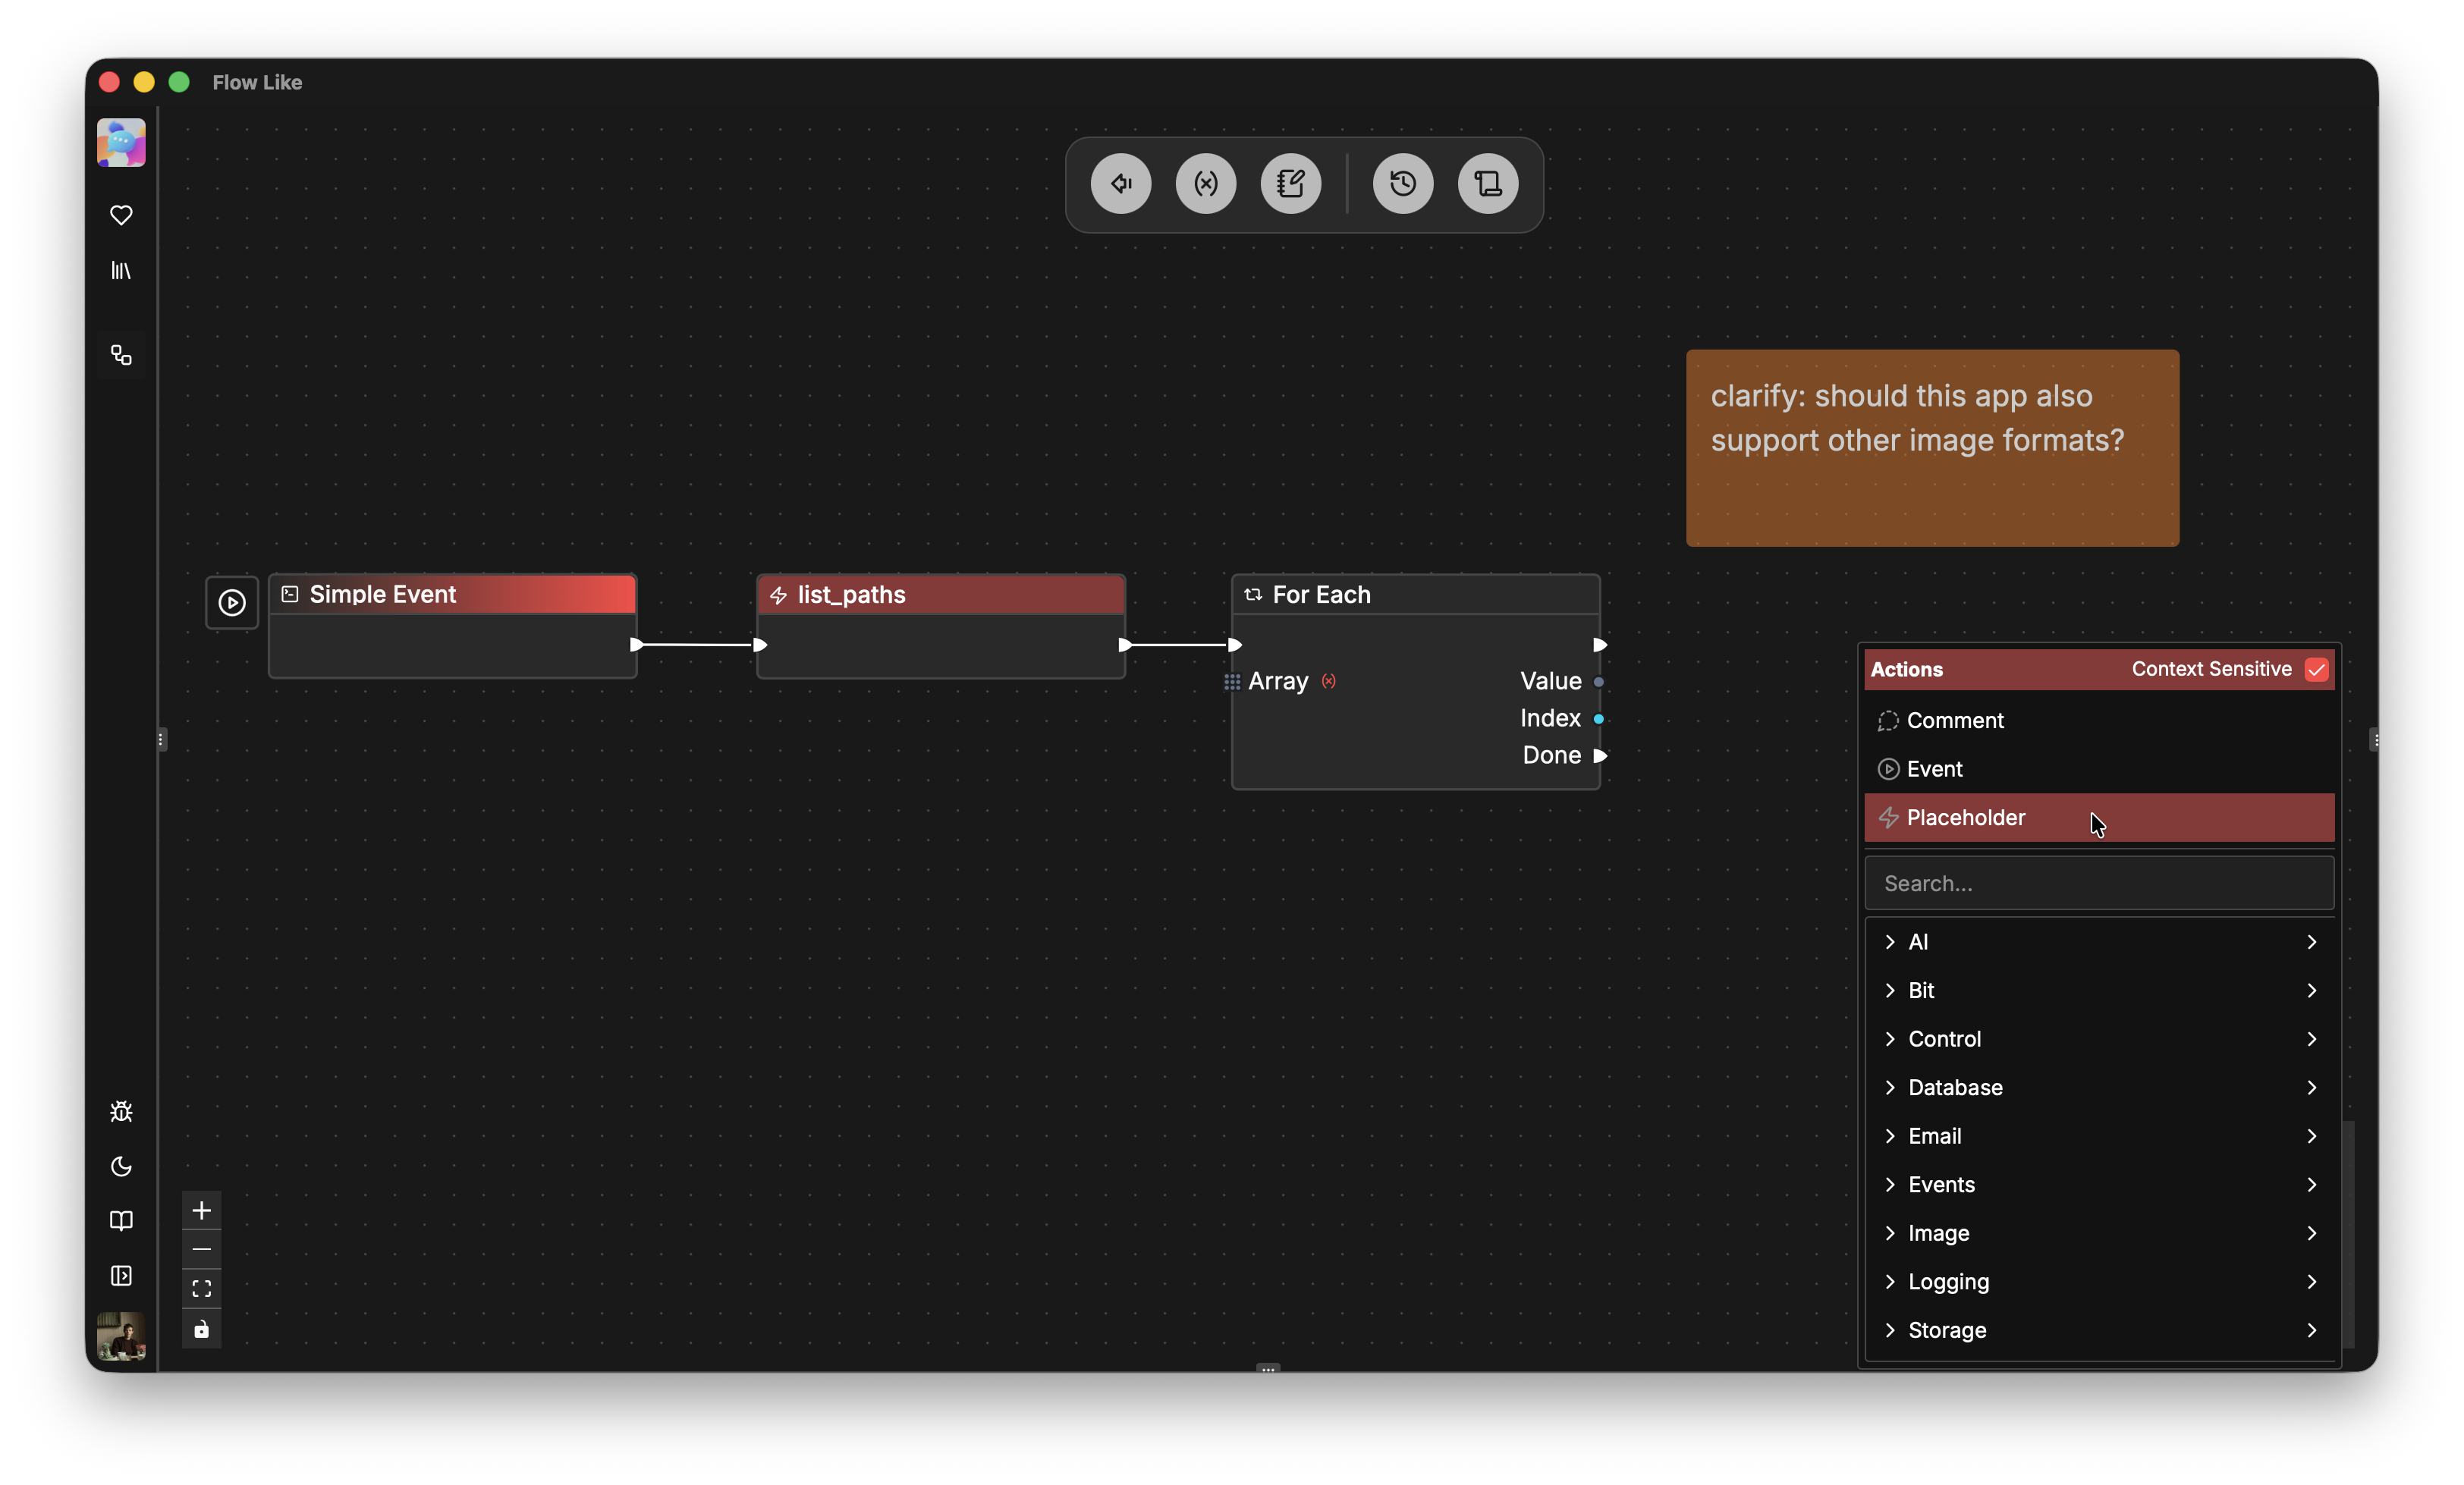Click the Search field in Actions panel
This screenshot has width=2464, height=1485.
pos(2098,883)
